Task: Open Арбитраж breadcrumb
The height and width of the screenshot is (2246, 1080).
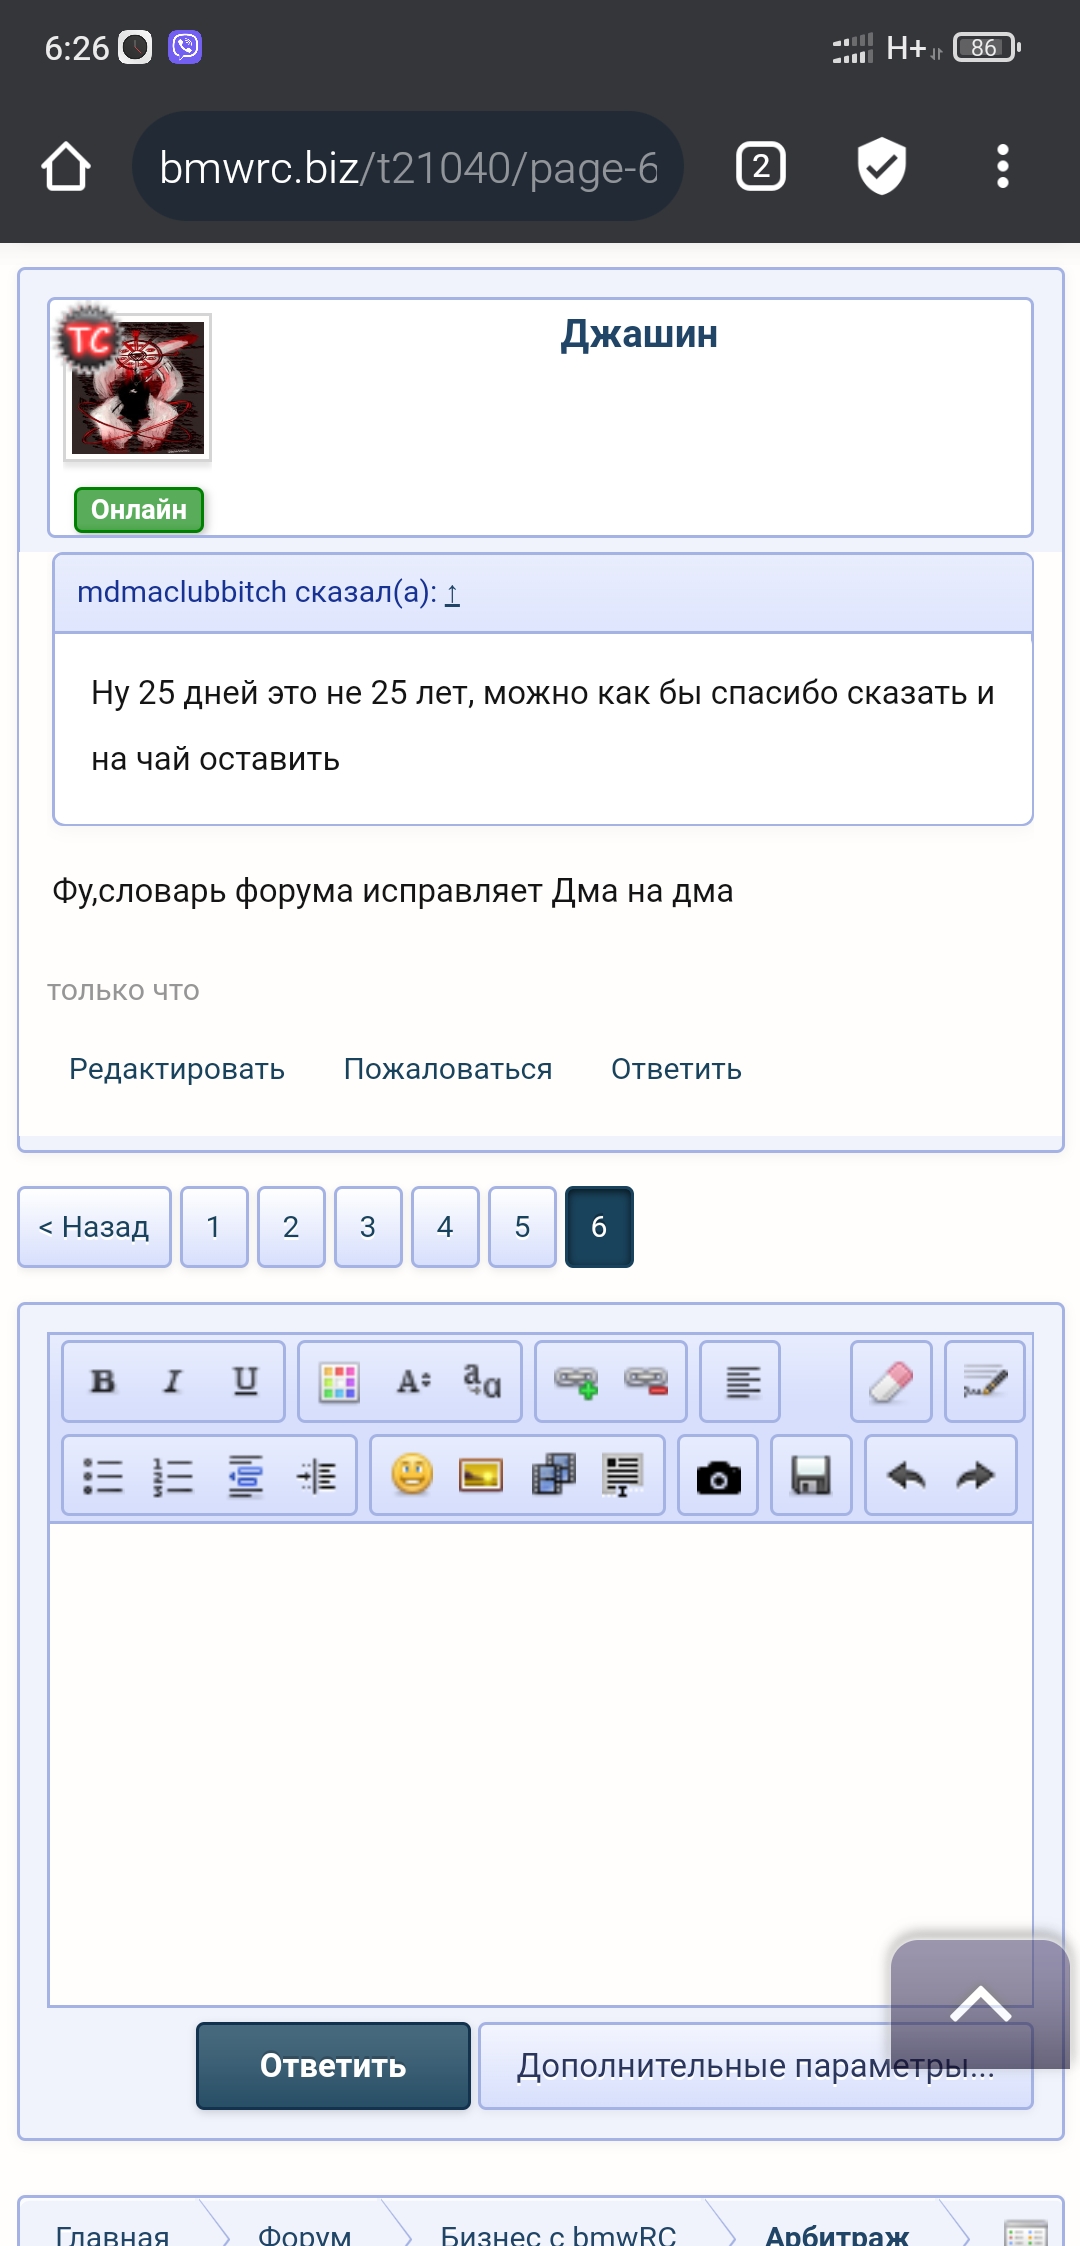Action: (837, 2234)
